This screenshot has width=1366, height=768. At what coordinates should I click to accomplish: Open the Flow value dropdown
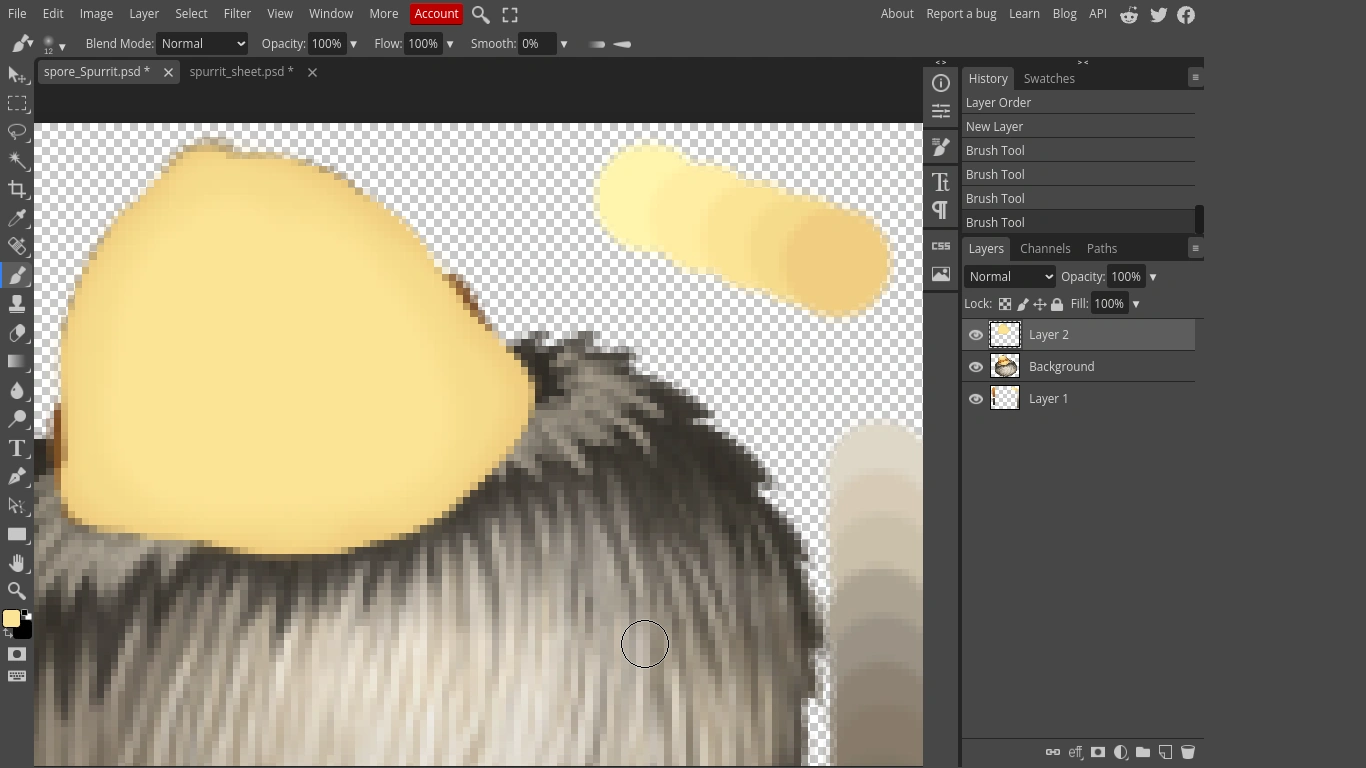[x=449, y=43]
